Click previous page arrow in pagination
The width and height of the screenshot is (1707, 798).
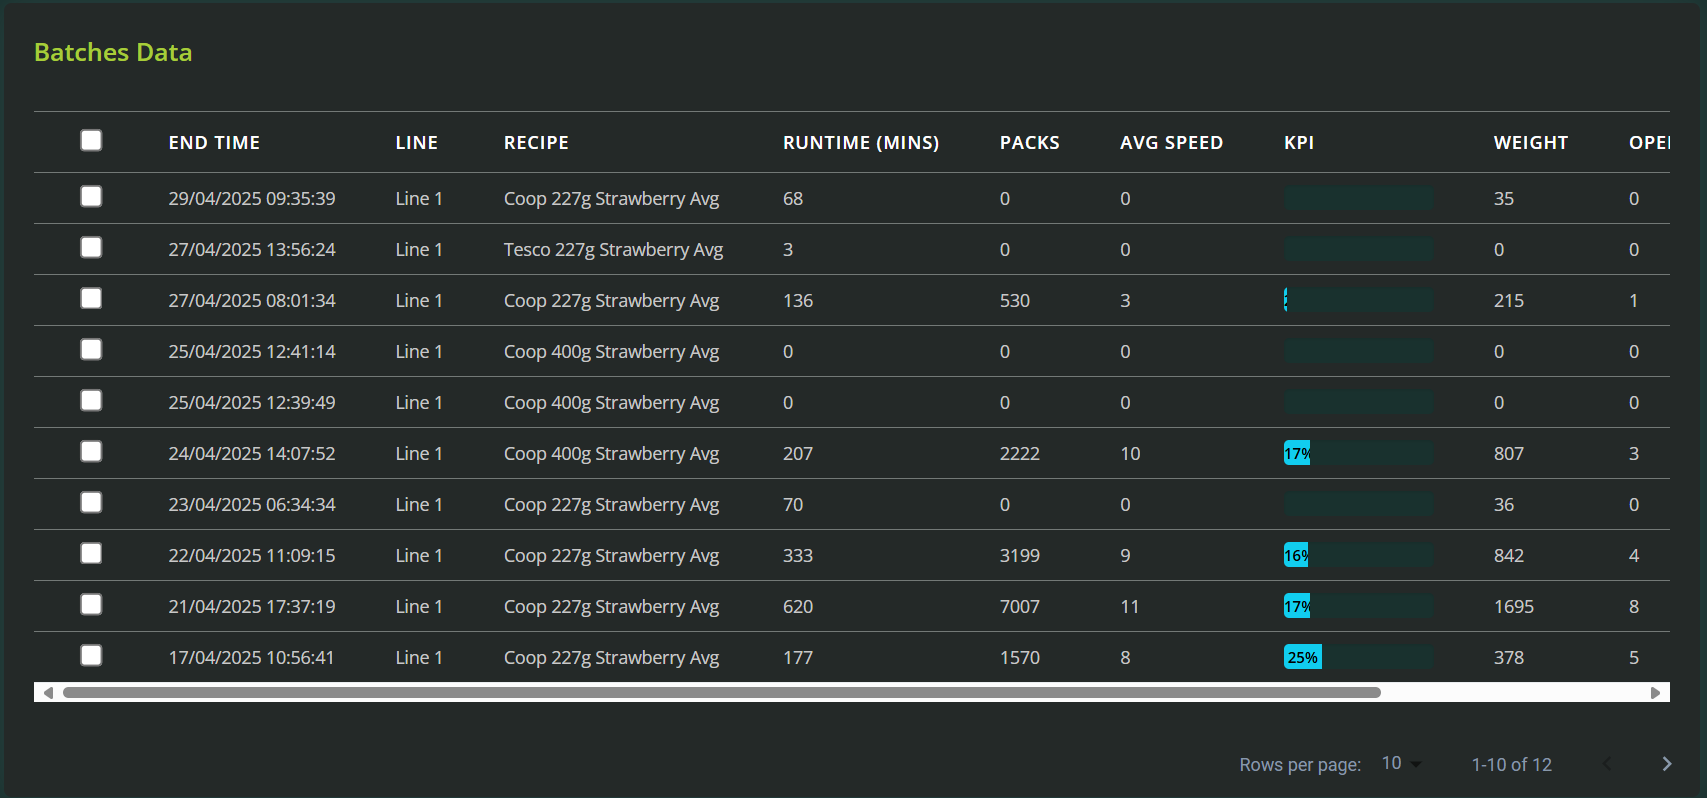(x=1607, y=764)
